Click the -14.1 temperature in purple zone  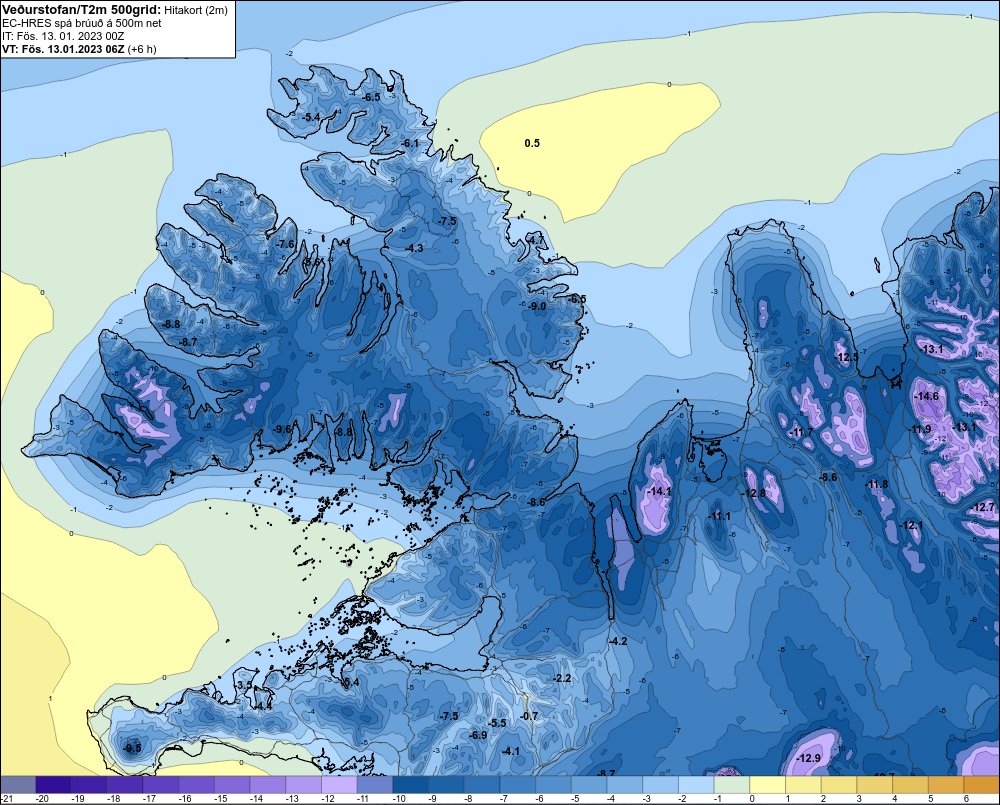pos(659,491)
